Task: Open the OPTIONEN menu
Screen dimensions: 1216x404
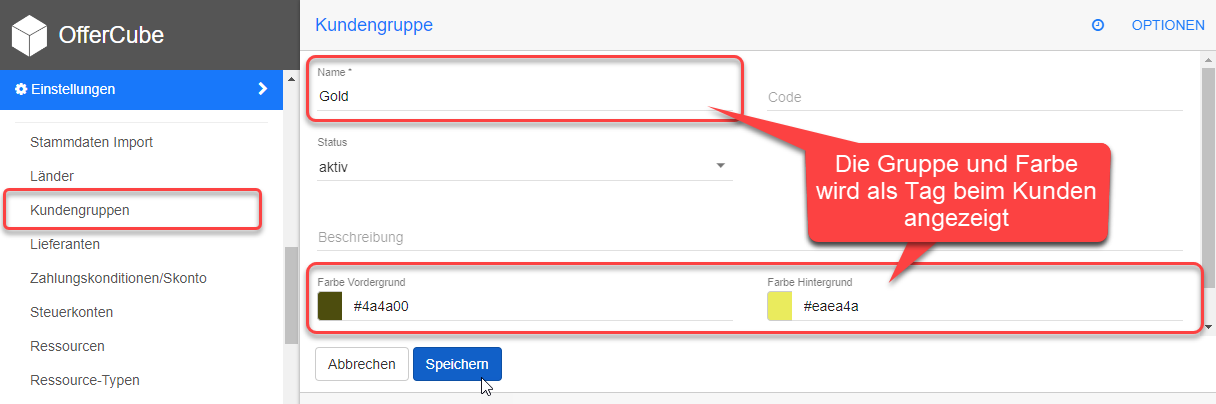Action: pyautogui.click(x=1168, y=25)
